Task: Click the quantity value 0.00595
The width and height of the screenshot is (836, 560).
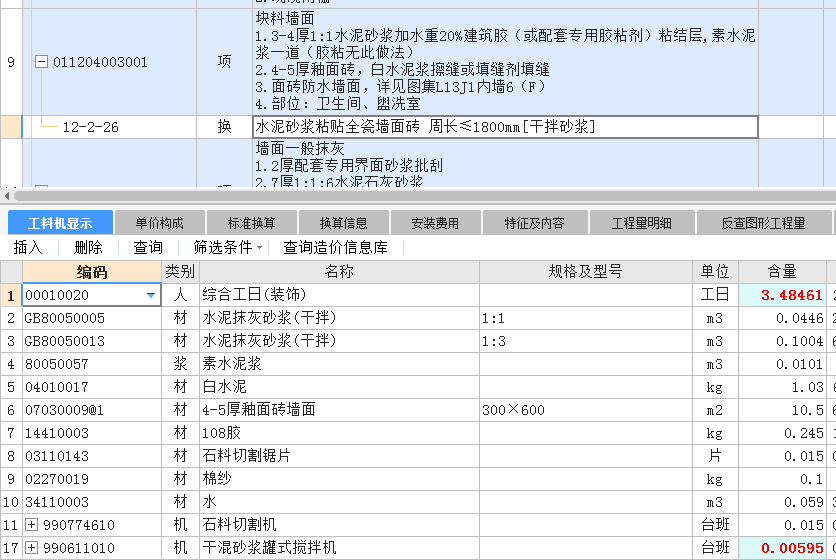Action: pyautogui.click(x=782, y=548)
